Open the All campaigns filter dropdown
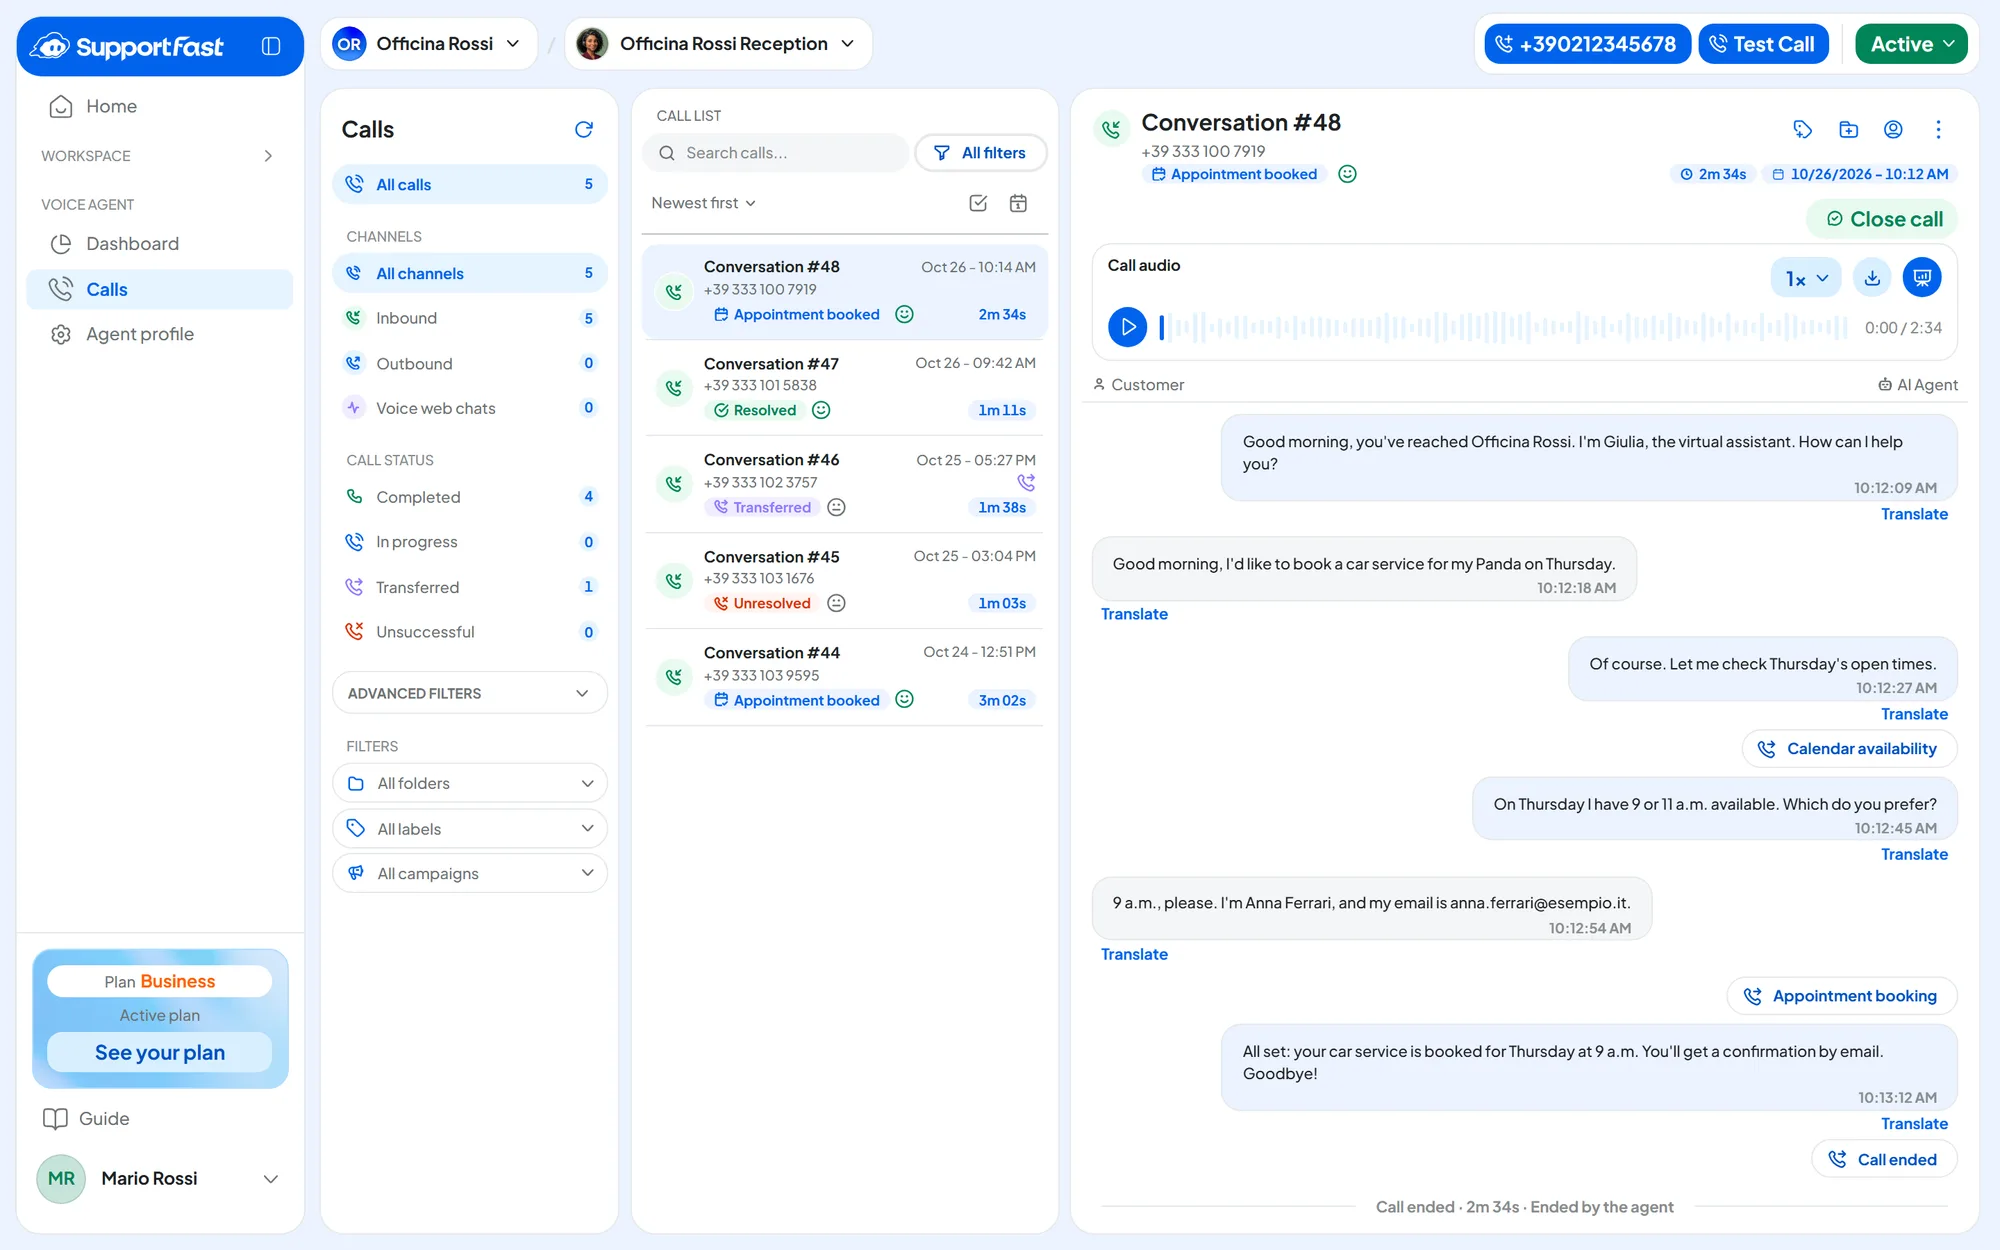2000x1250 pixels. 469,873
